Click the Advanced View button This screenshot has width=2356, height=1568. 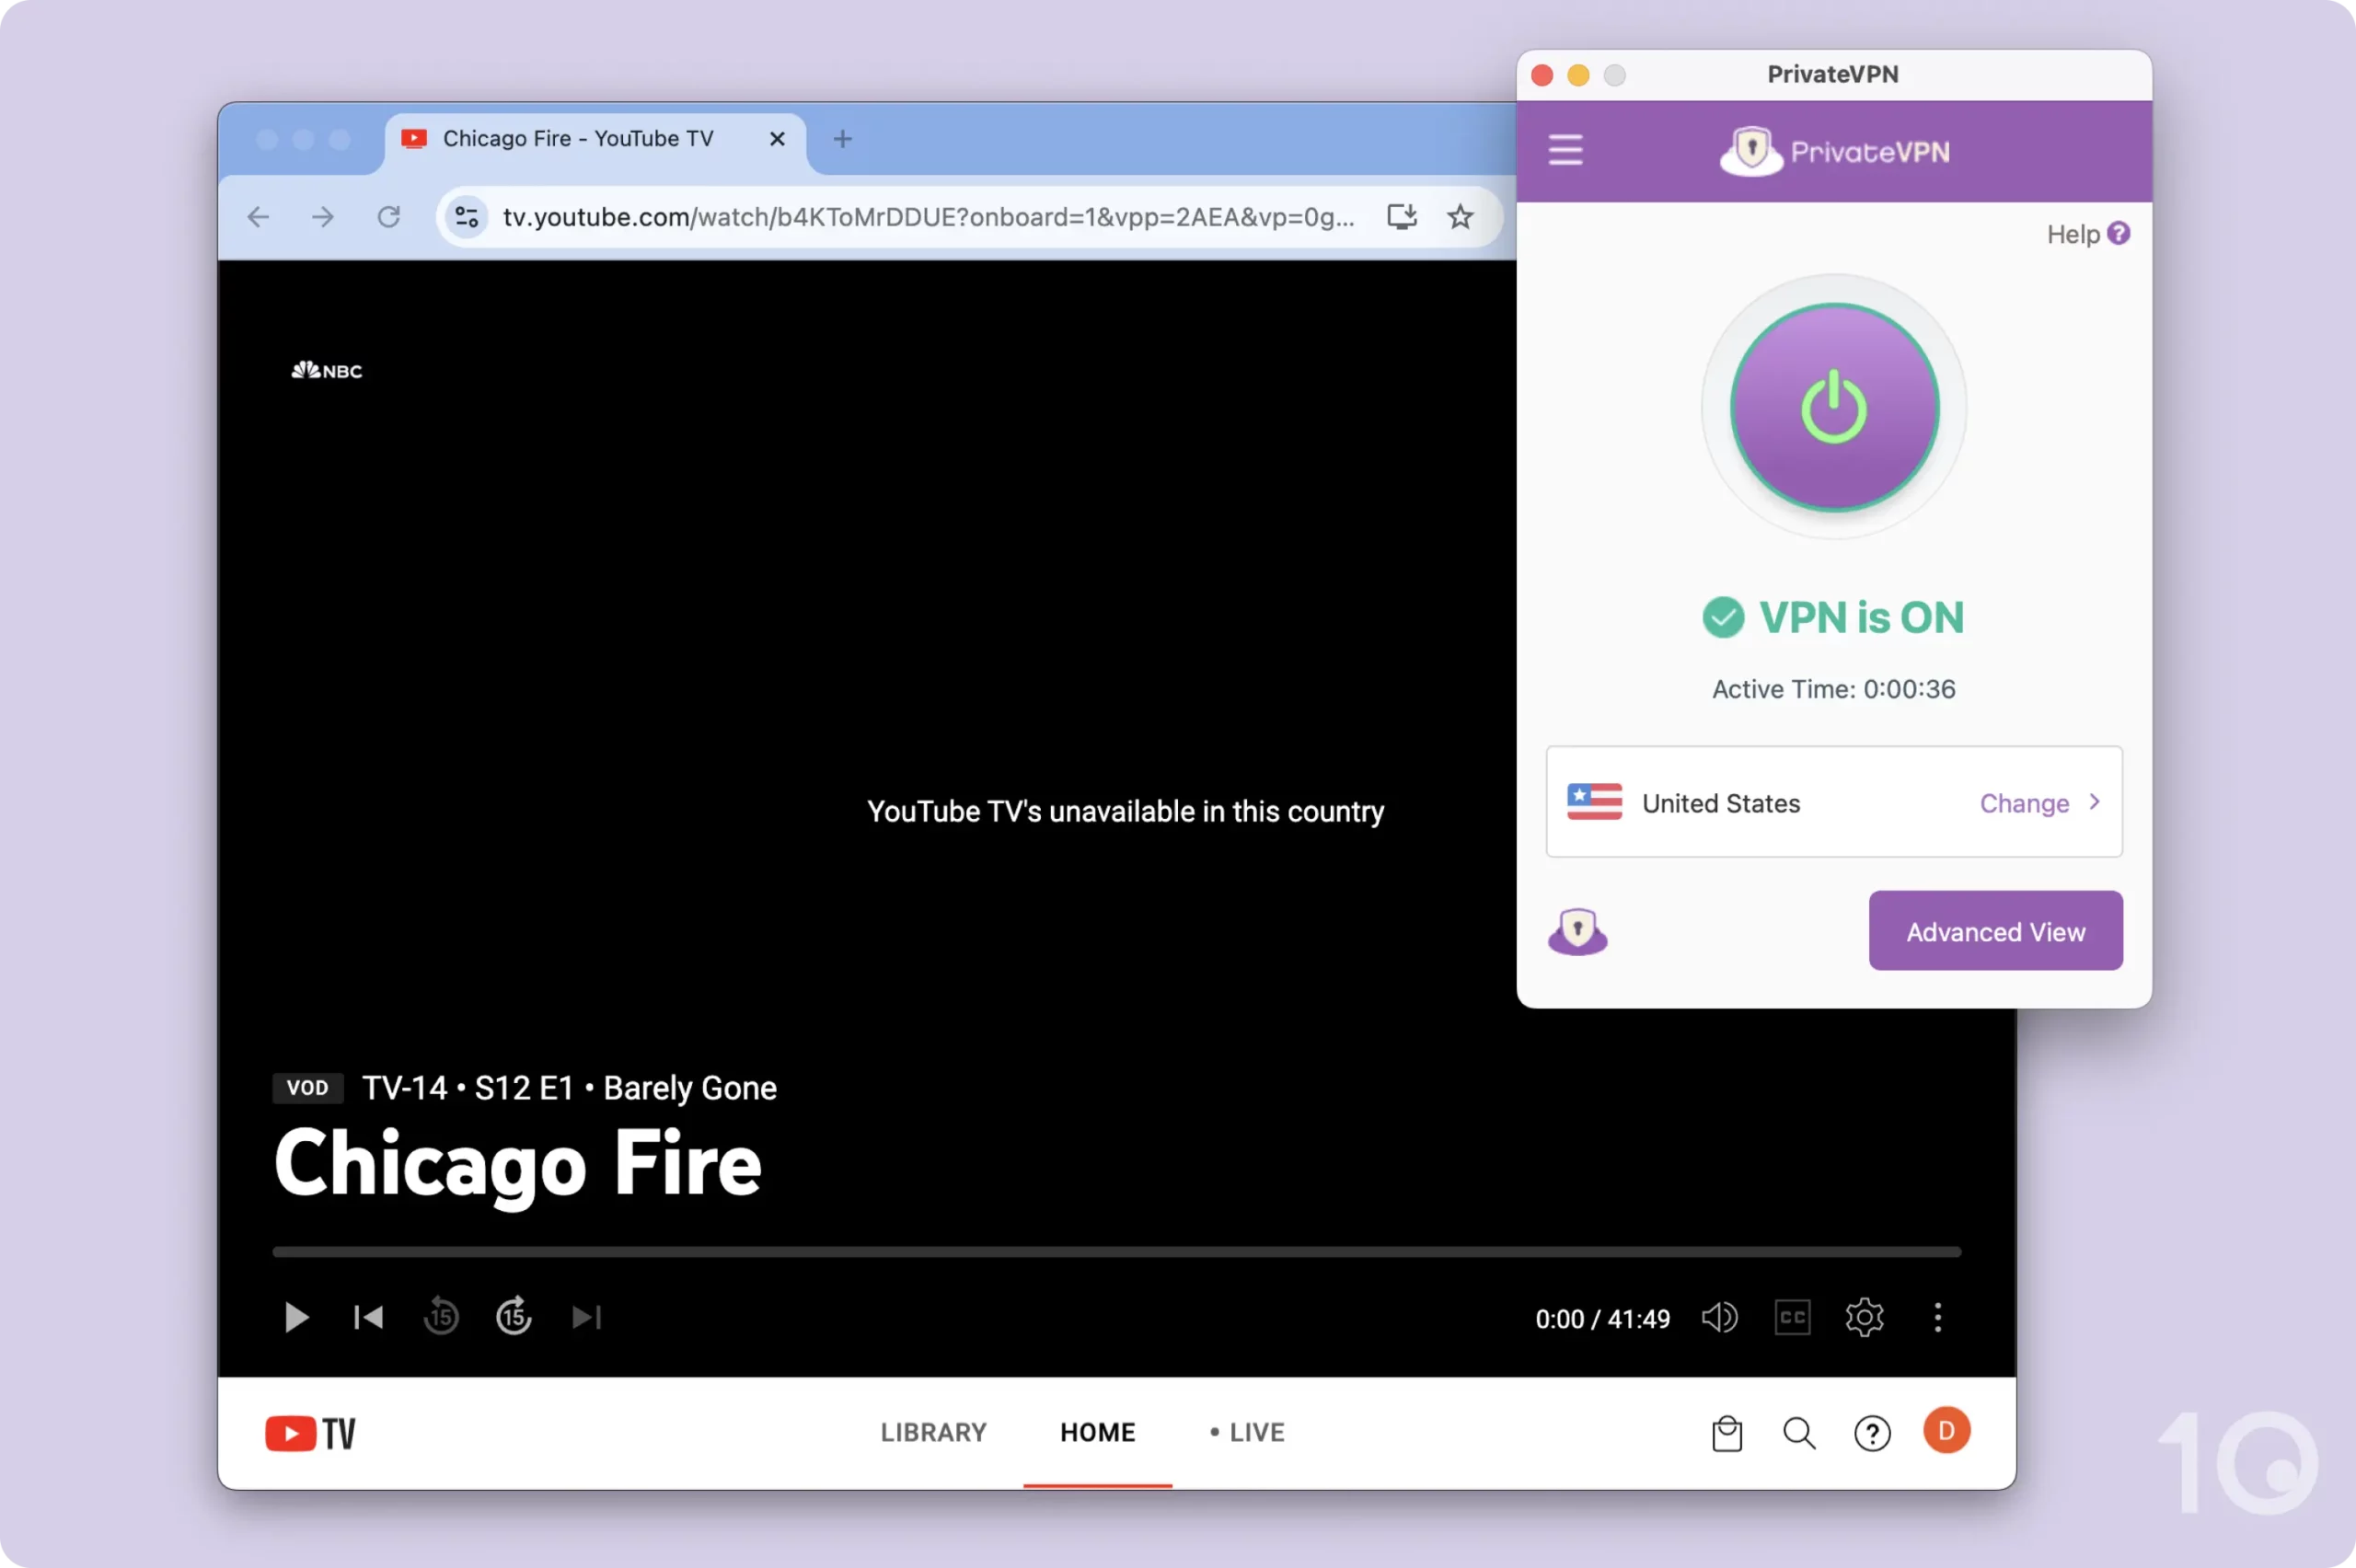click(1994, 930)
